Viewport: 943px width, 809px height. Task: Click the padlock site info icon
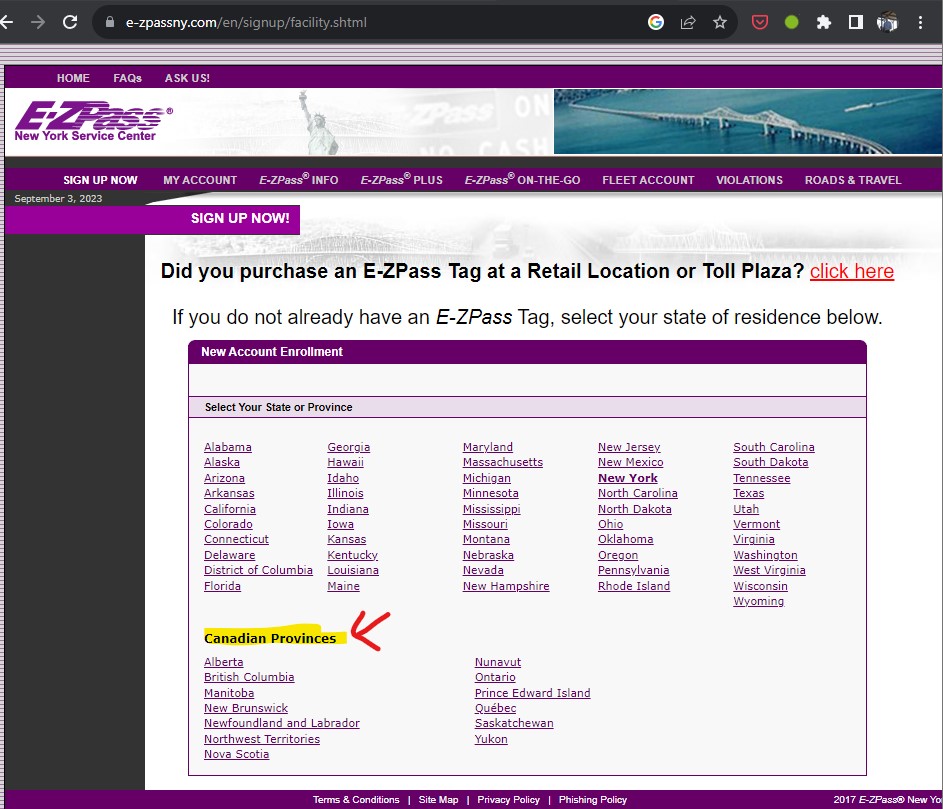(109, 22)
